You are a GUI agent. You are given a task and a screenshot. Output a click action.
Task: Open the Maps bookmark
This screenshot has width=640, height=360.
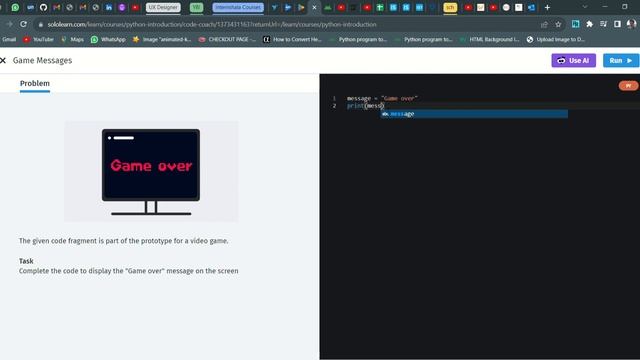[x=72, y=40]
